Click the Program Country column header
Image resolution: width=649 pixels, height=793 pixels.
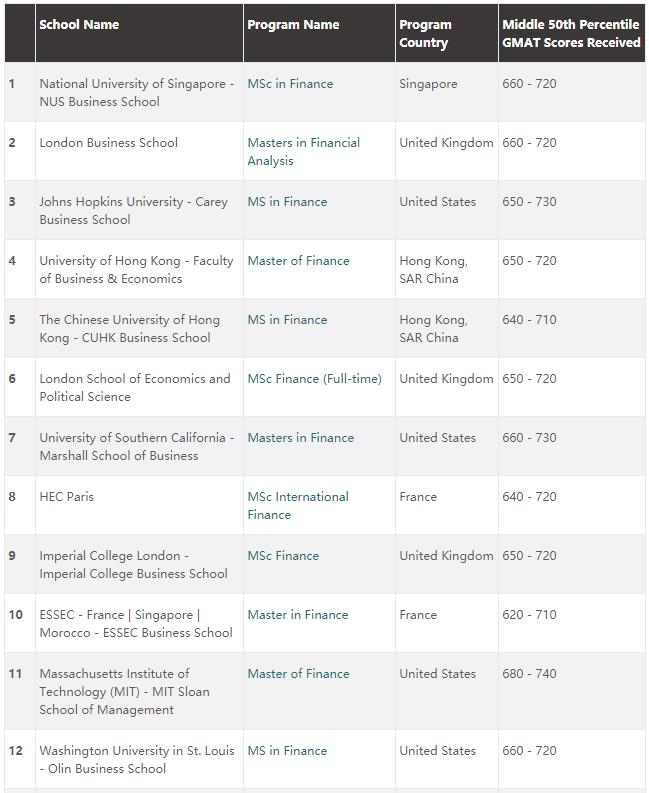pos(425,34)
